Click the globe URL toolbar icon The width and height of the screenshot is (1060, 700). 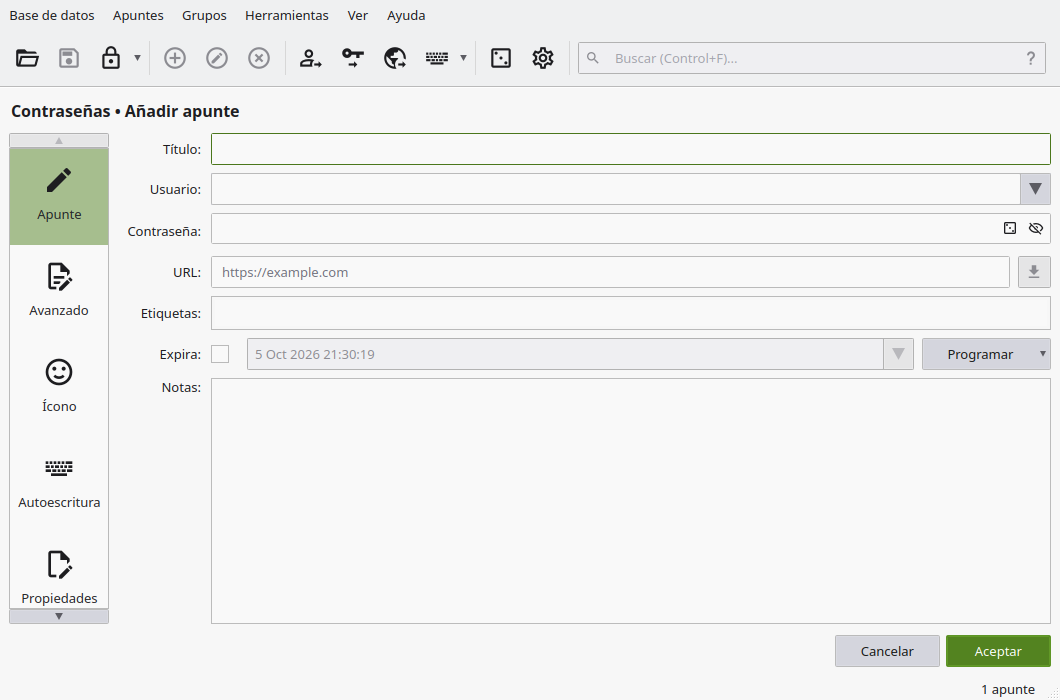pos(395,58)
